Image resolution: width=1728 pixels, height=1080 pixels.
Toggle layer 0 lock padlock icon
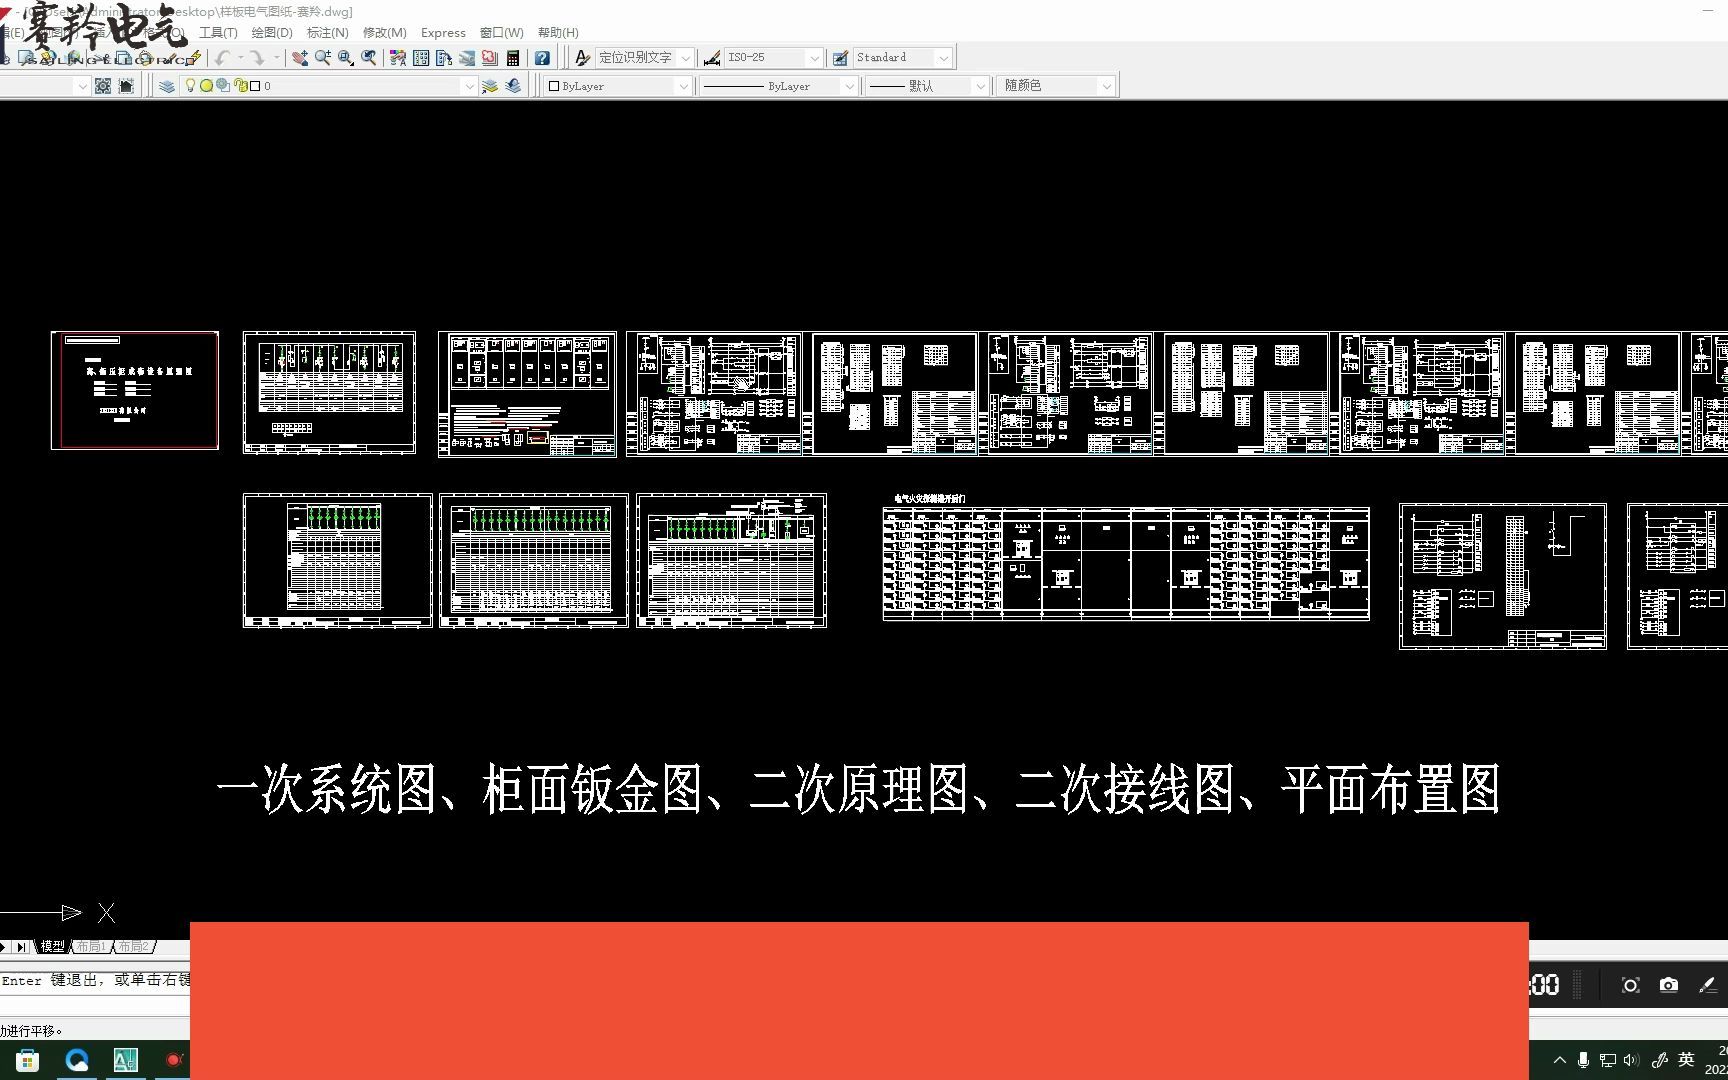pos(240,86)
